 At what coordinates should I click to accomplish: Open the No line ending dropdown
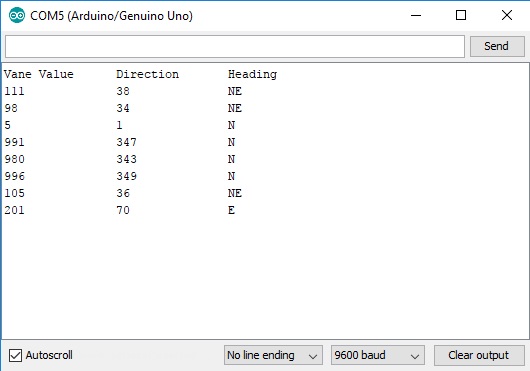coord(273,355)
